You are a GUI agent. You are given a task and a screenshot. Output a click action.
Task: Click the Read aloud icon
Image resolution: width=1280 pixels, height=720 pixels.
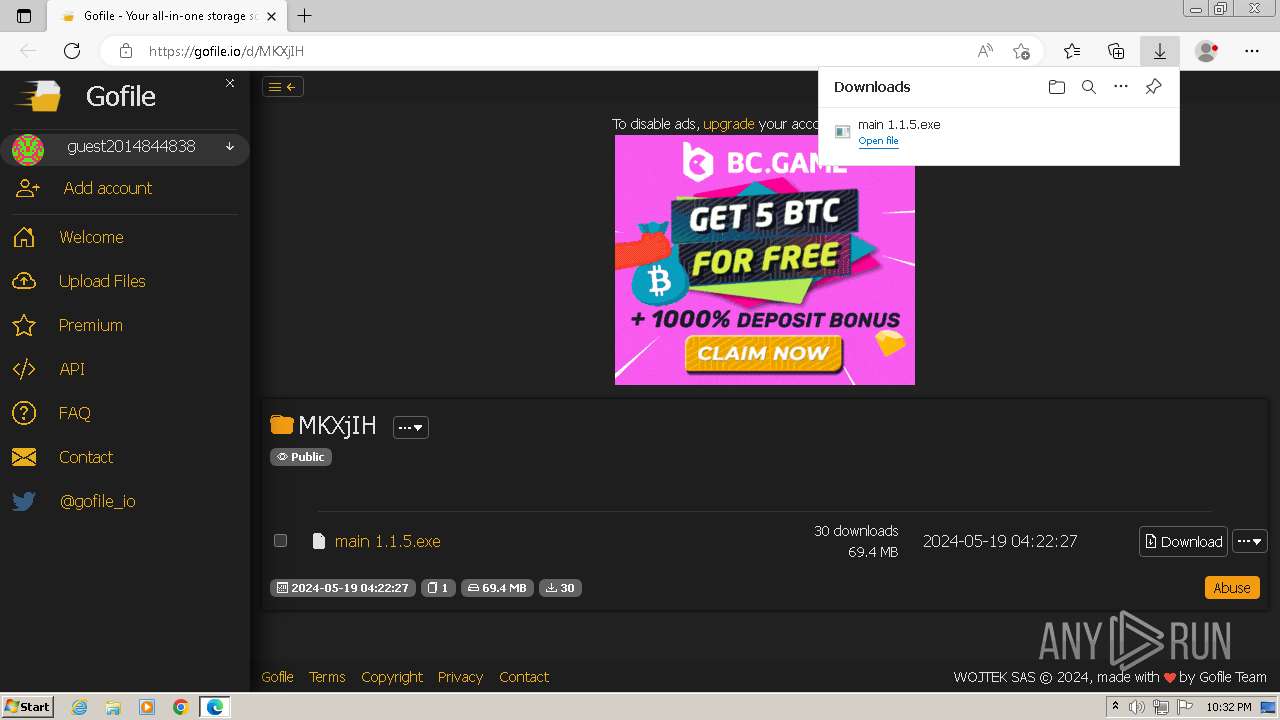point(985,51)
